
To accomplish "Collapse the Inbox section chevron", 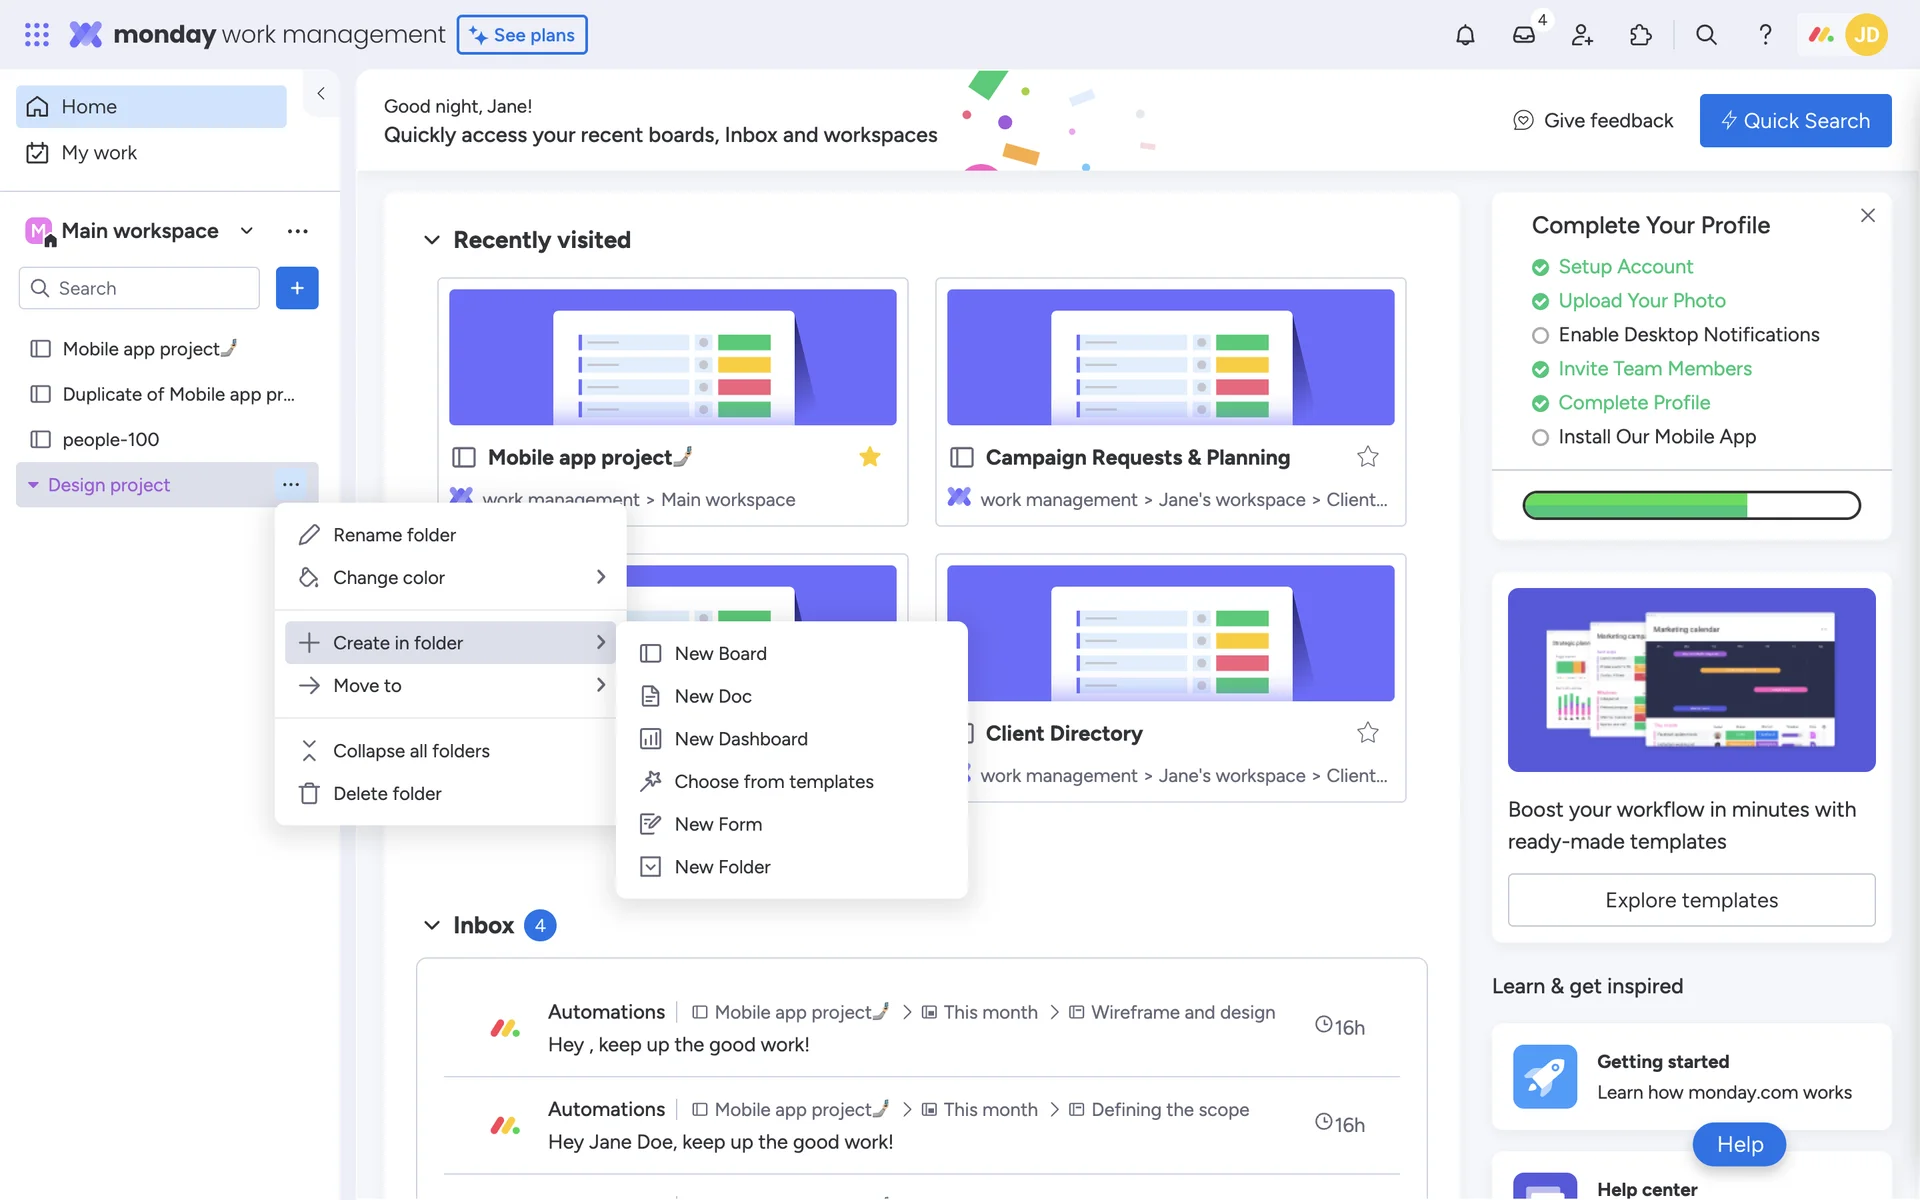I will [432, 925].
